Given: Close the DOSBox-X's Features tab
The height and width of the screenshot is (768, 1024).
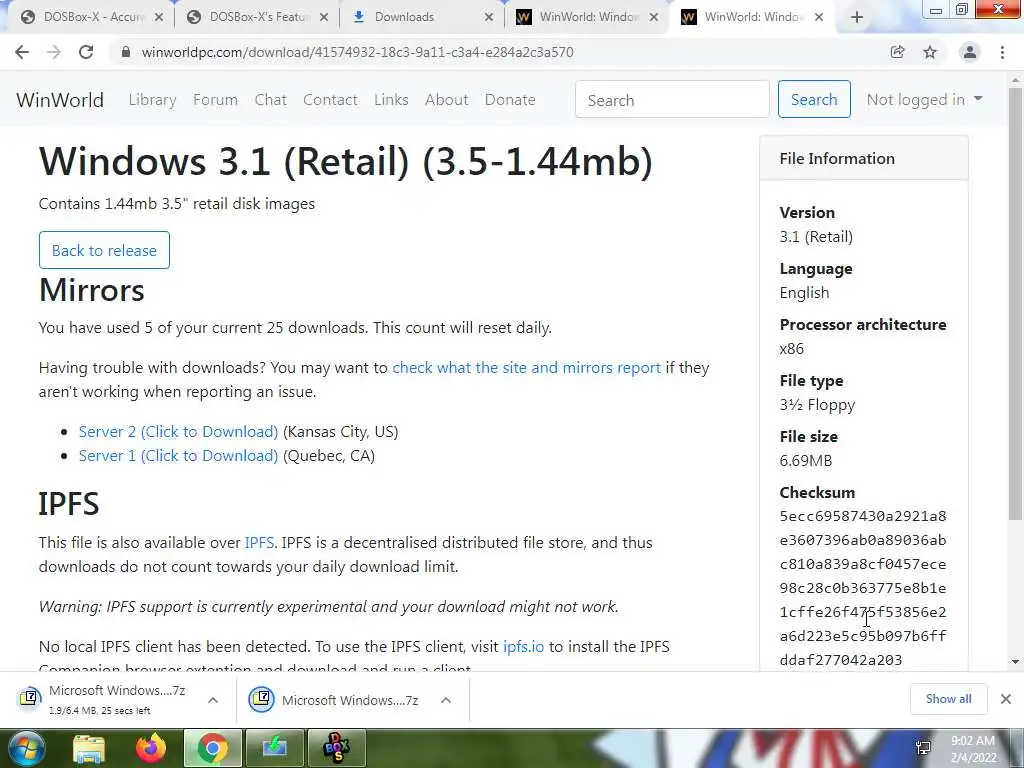Looking at the screenshot, I should pos(324,18).
